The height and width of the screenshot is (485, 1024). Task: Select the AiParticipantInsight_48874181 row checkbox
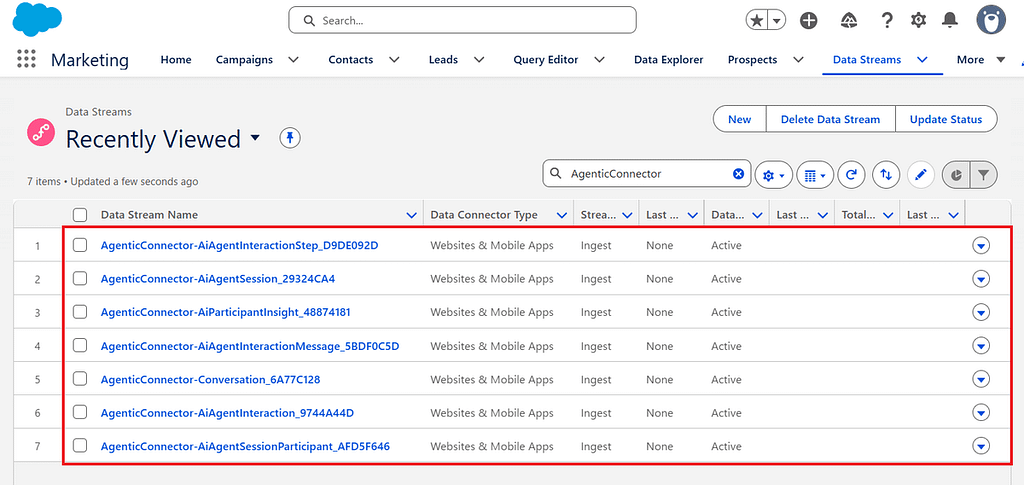pos(80,312)
